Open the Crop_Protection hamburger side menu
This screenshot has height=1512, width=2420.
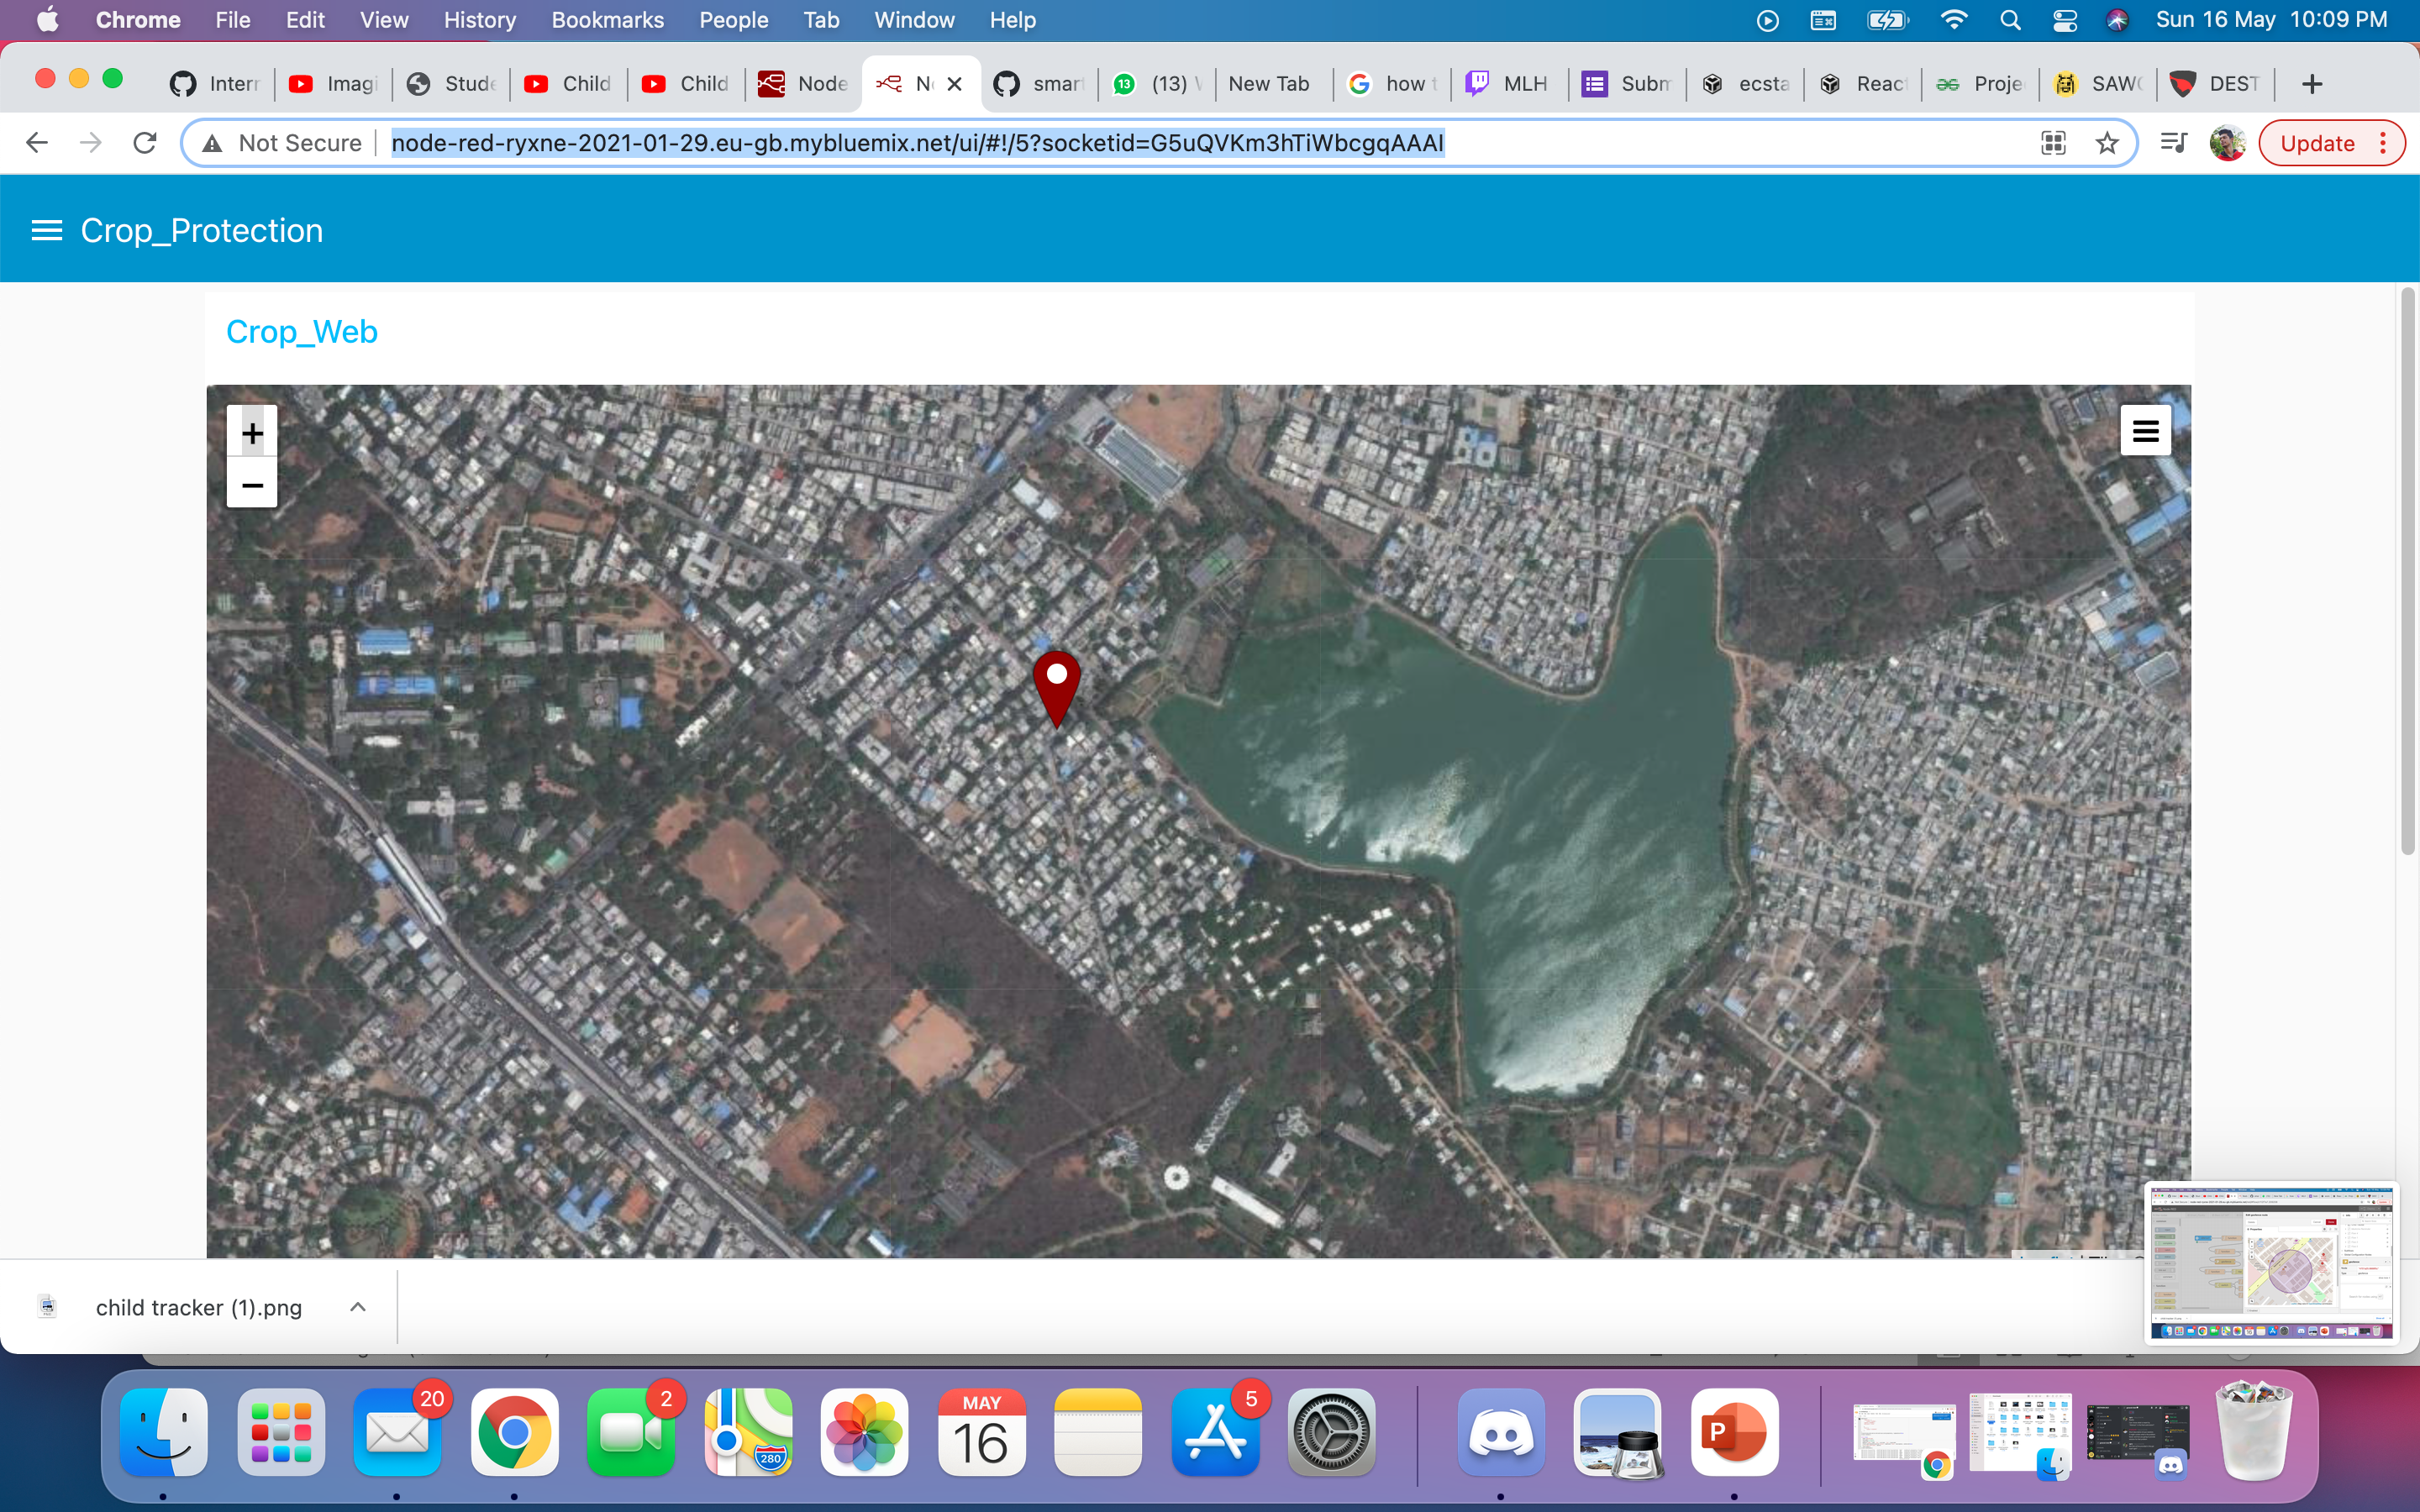[46, 231]
